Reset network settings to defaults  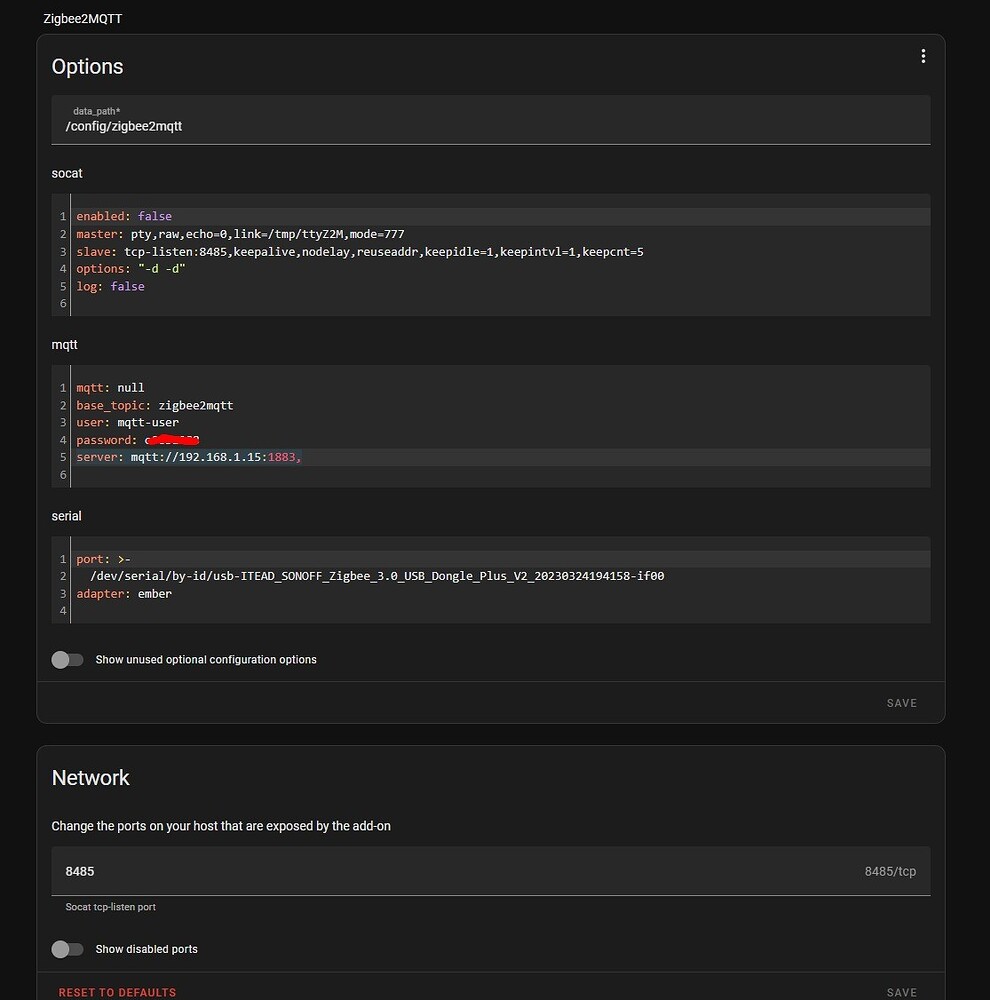click(117, 992)
